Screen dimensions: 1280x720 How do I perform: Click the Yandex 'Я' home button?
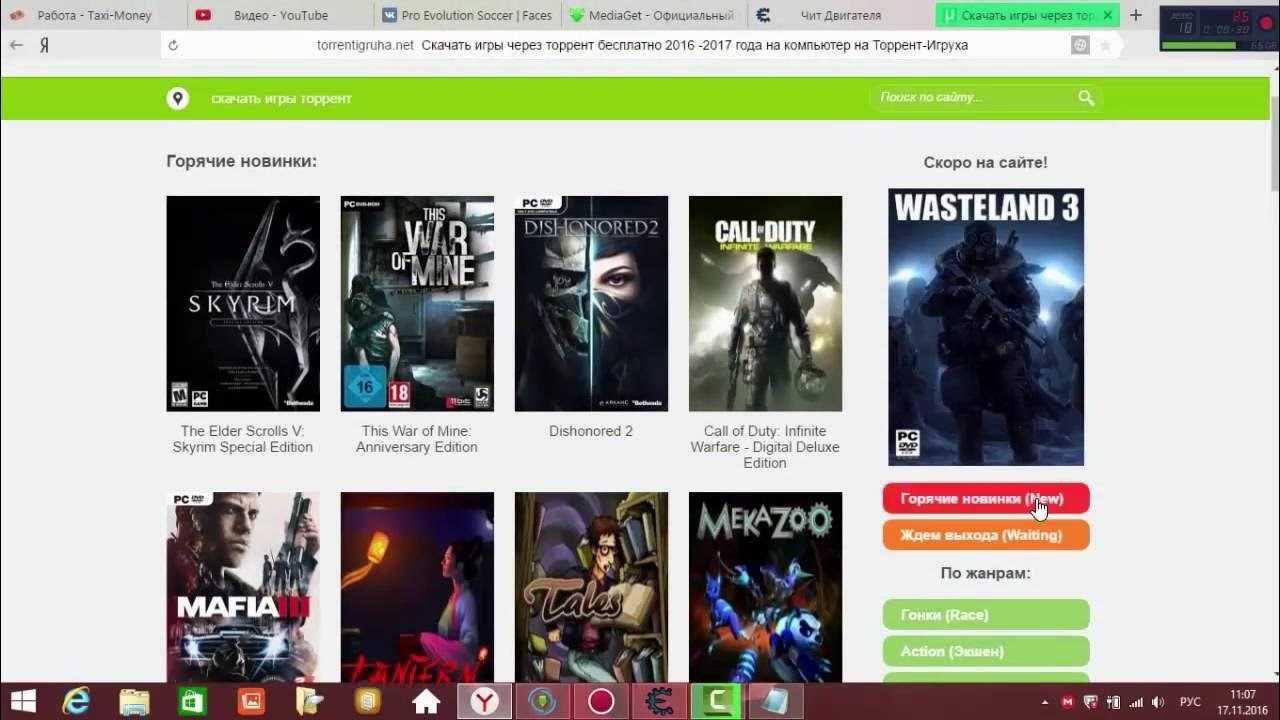point(45,45)
